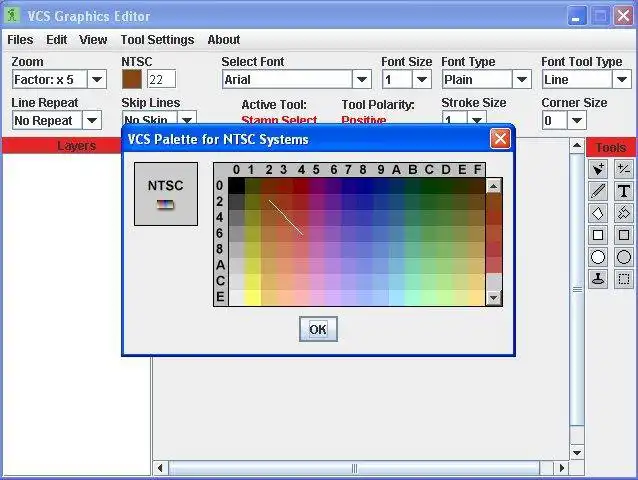Click the palette dialog title text

coord(218,140)
